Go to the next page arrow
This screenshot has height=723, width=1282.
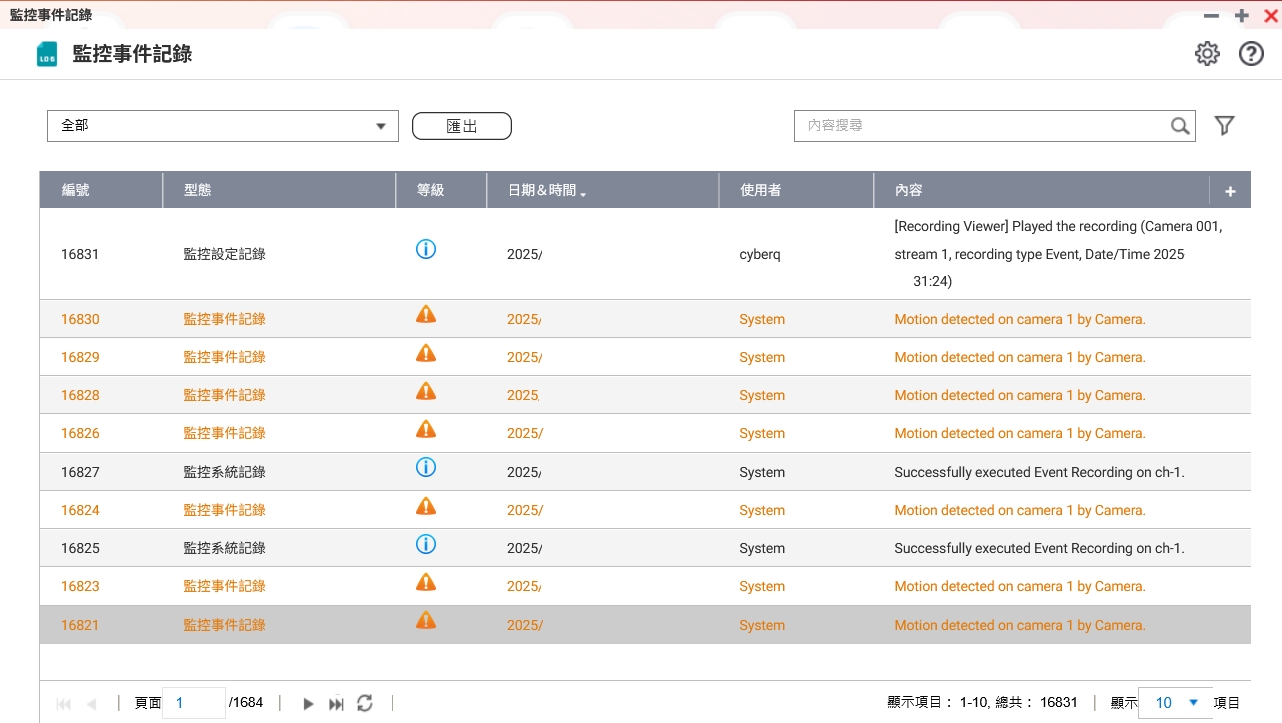tap(308, 703)
